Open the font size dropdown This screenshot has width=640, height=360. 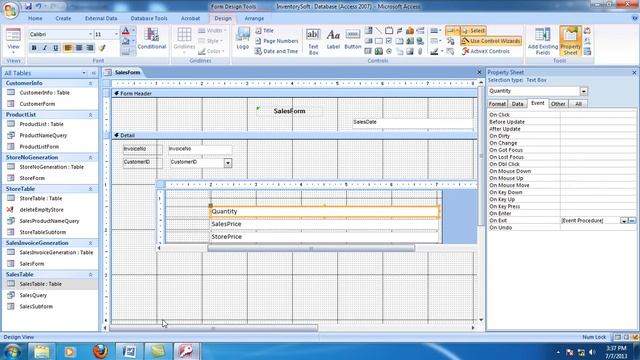[116, 34]
